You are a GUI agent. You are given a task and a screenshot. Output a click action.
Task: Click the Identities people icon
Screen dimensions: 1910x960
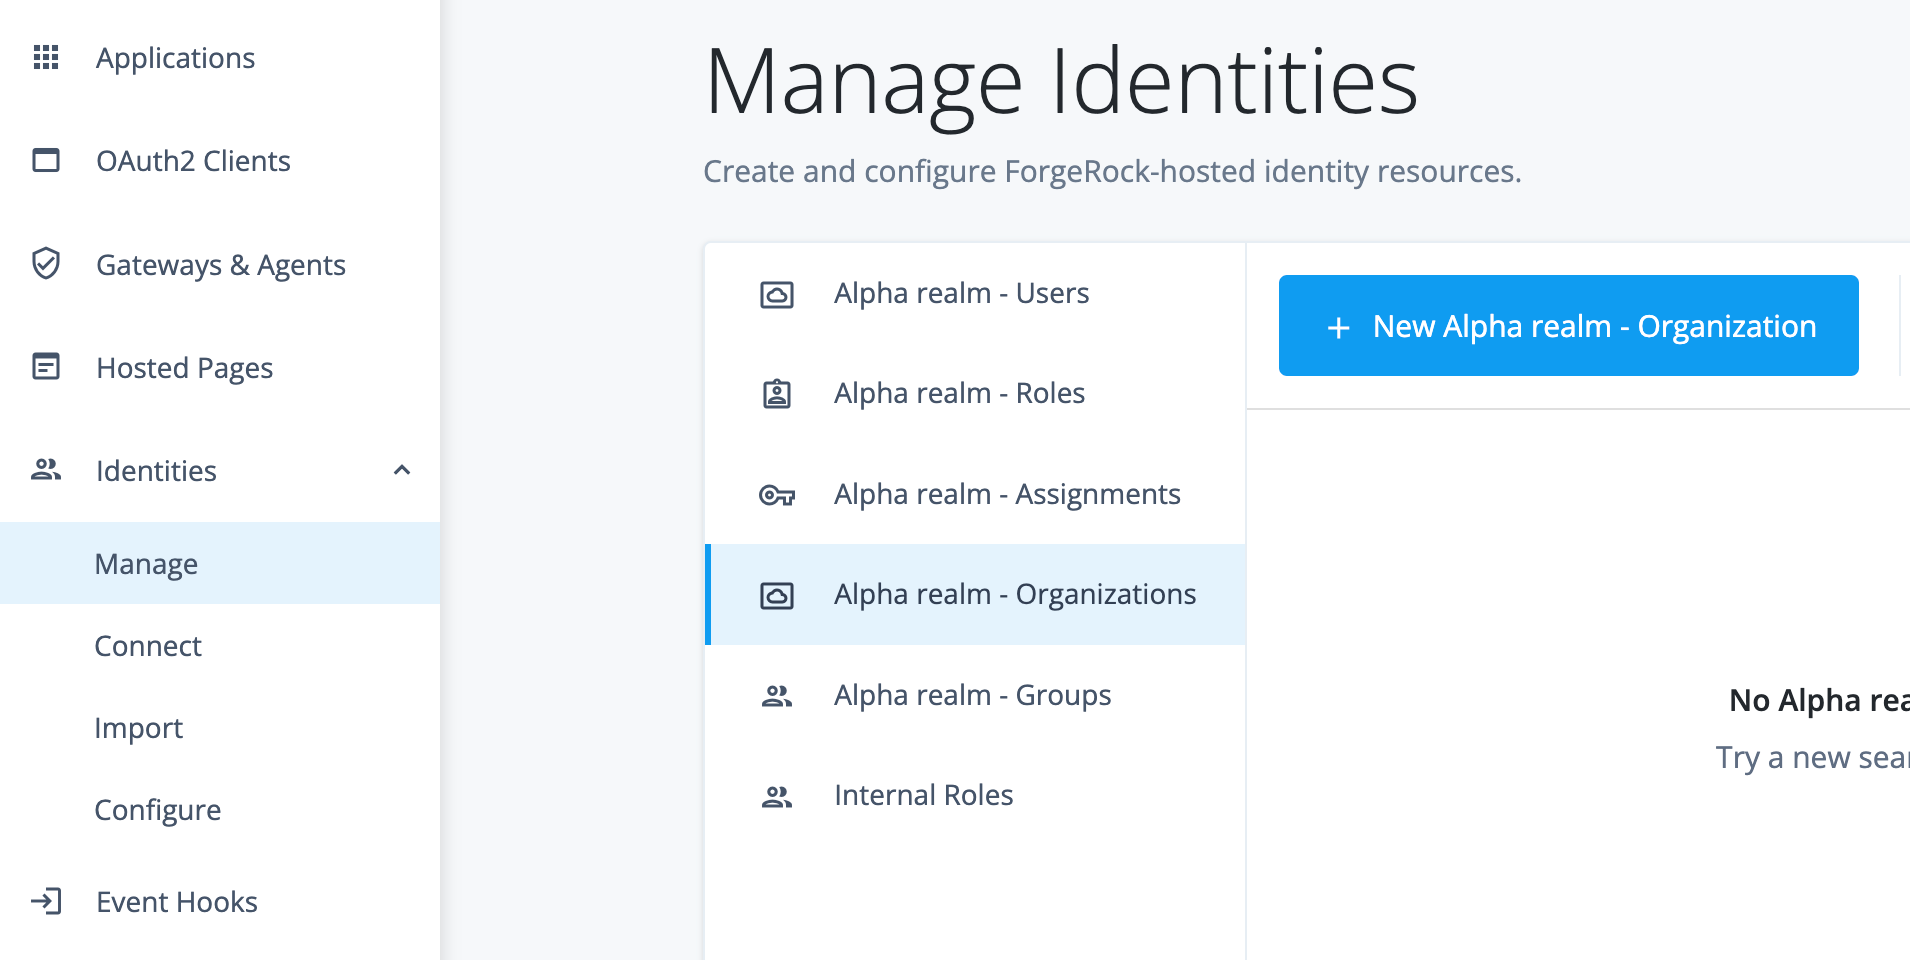[46, 469]
